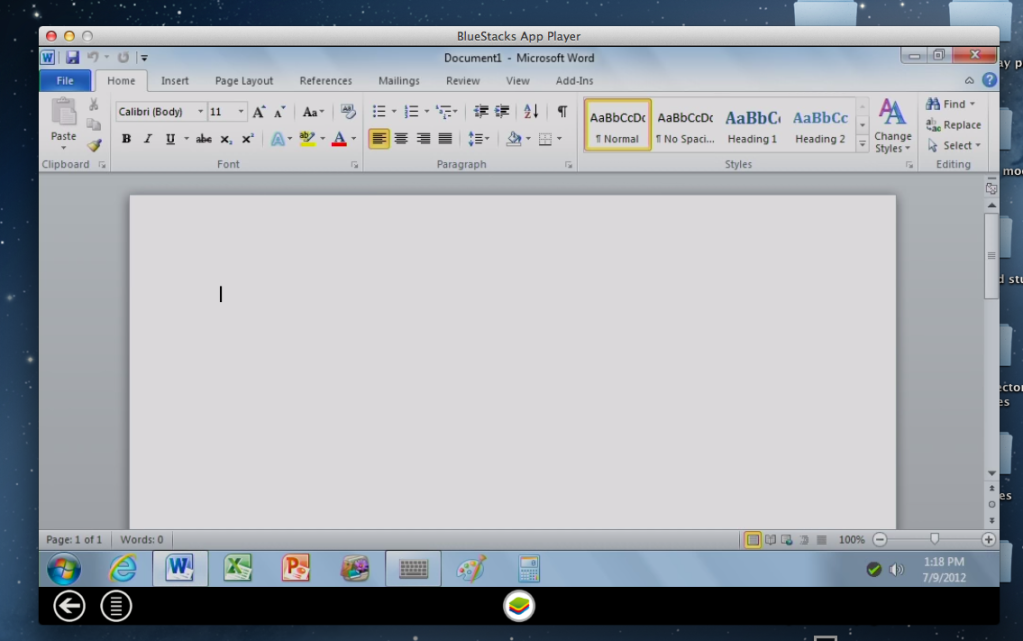The image size is (1023, 641).
Task: Click the Replace button
Action: pyautogui.click(x=954, y=125)
